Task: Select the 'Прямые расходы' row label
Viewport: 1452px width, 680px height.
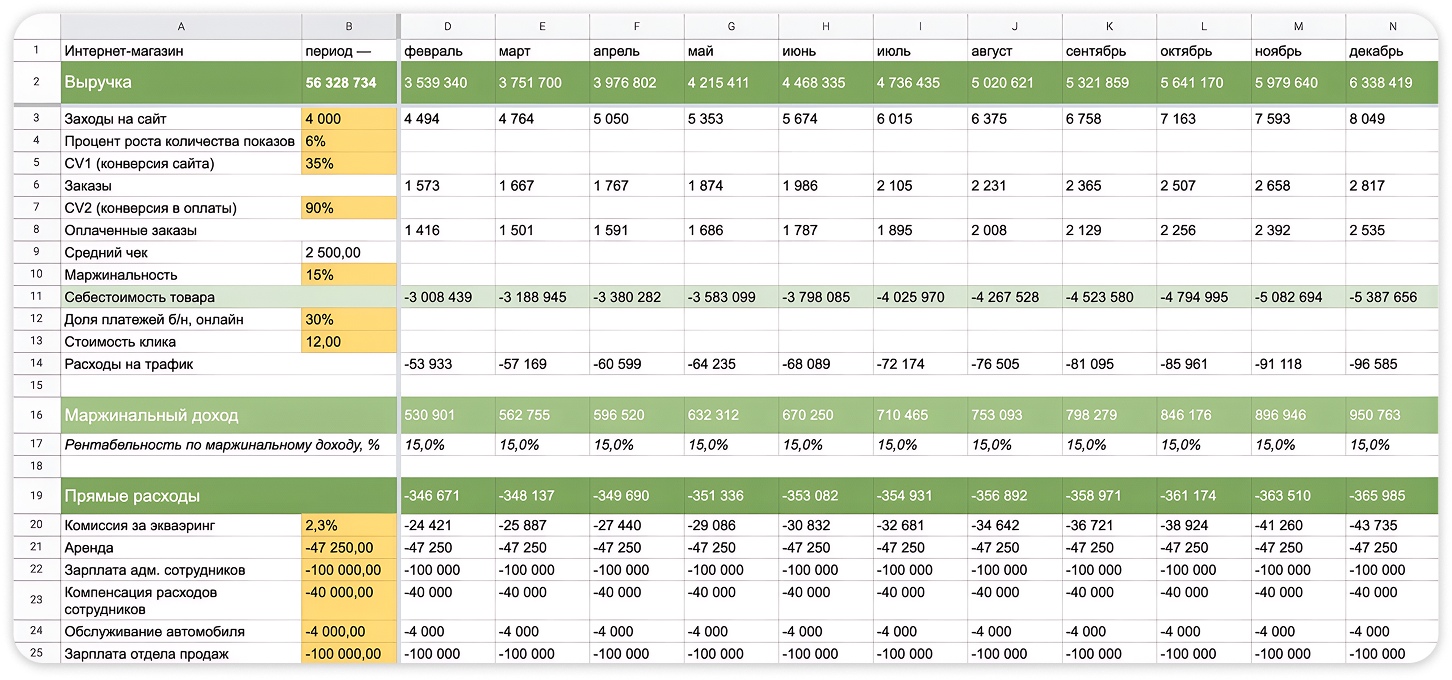Action: pos(180,495)
